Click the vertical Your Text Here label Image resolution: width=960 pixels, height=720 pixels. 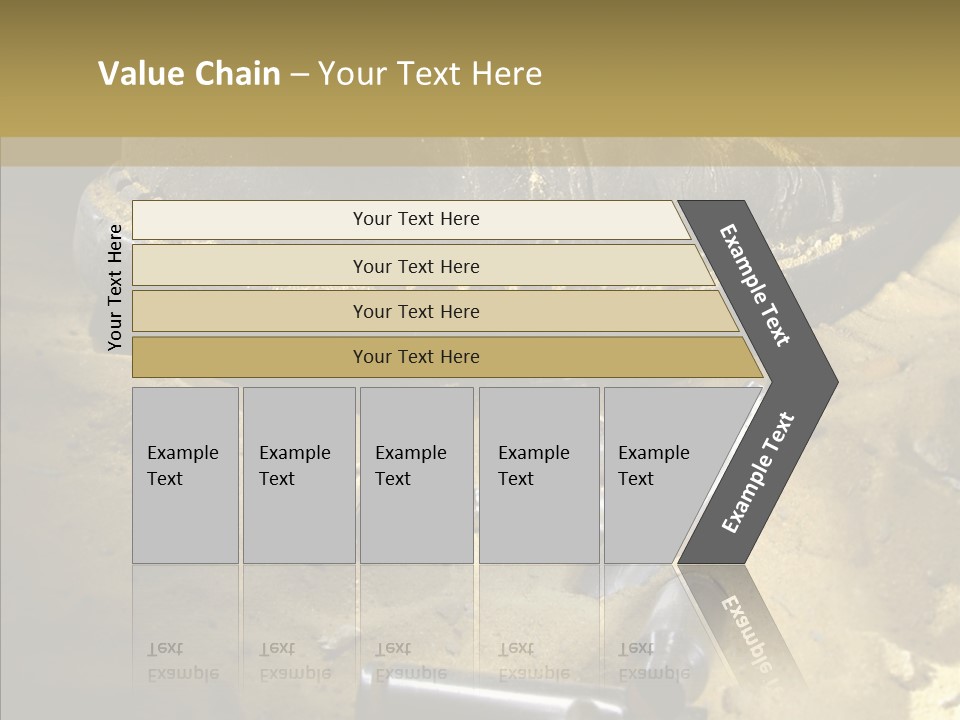click(x=115, y=288)
